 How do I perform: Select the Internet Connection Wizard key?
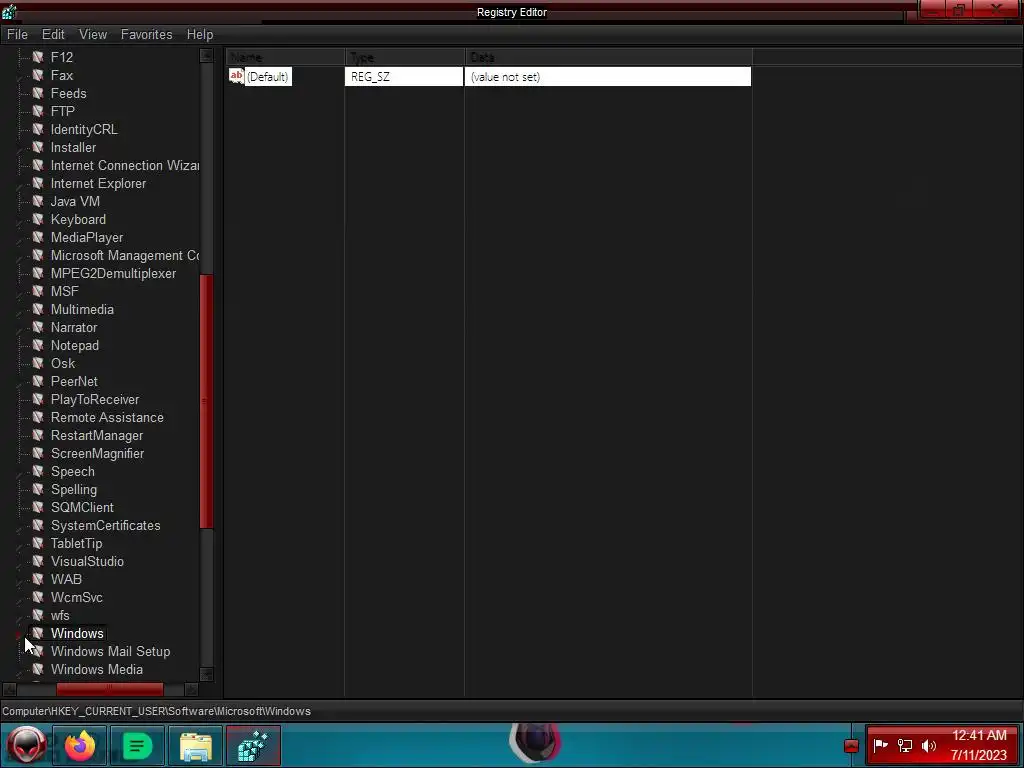[x=125, y=166]
